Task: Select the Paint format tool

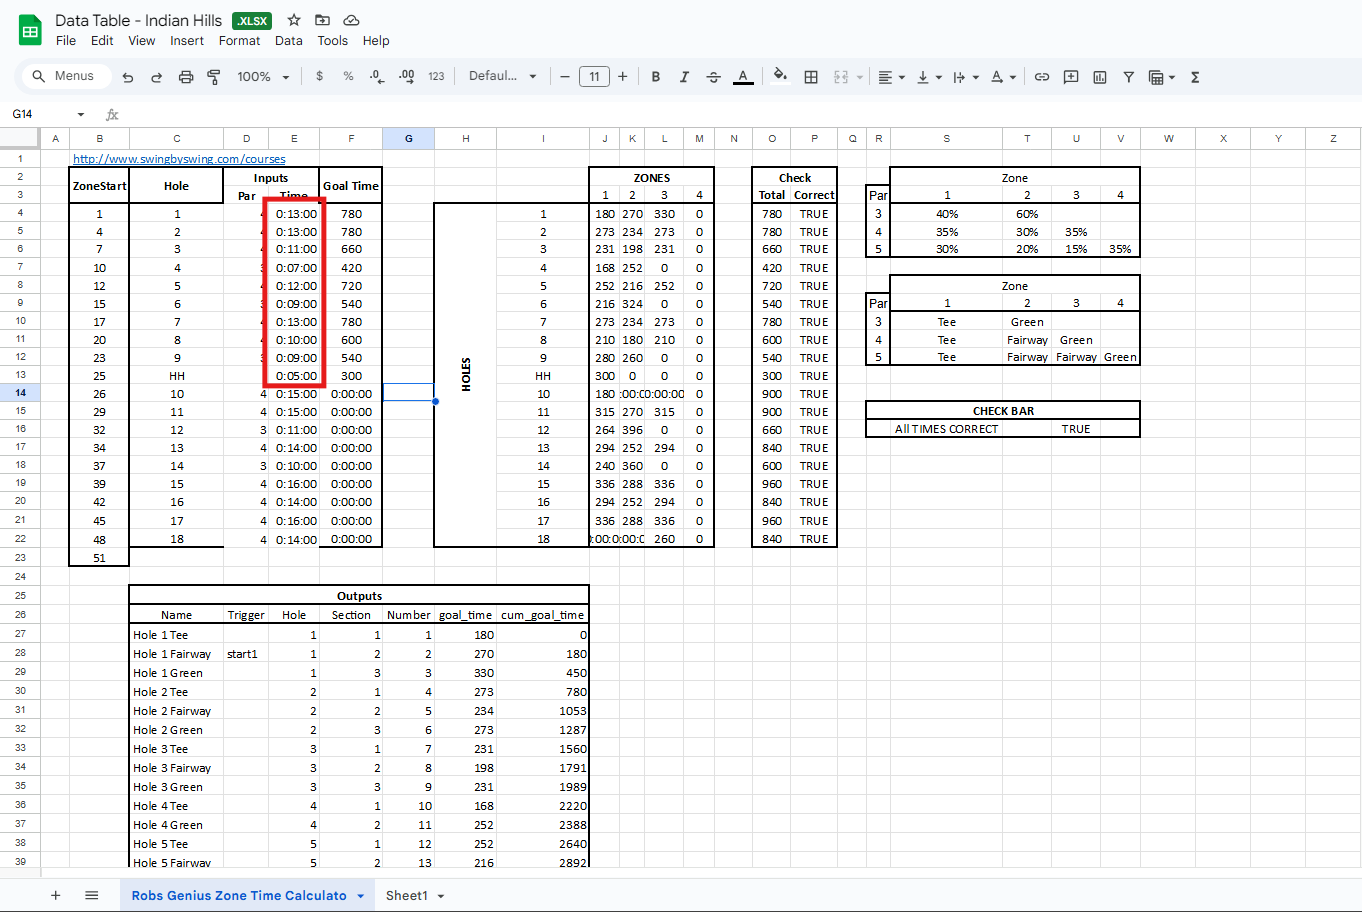Action: [214, 77]
